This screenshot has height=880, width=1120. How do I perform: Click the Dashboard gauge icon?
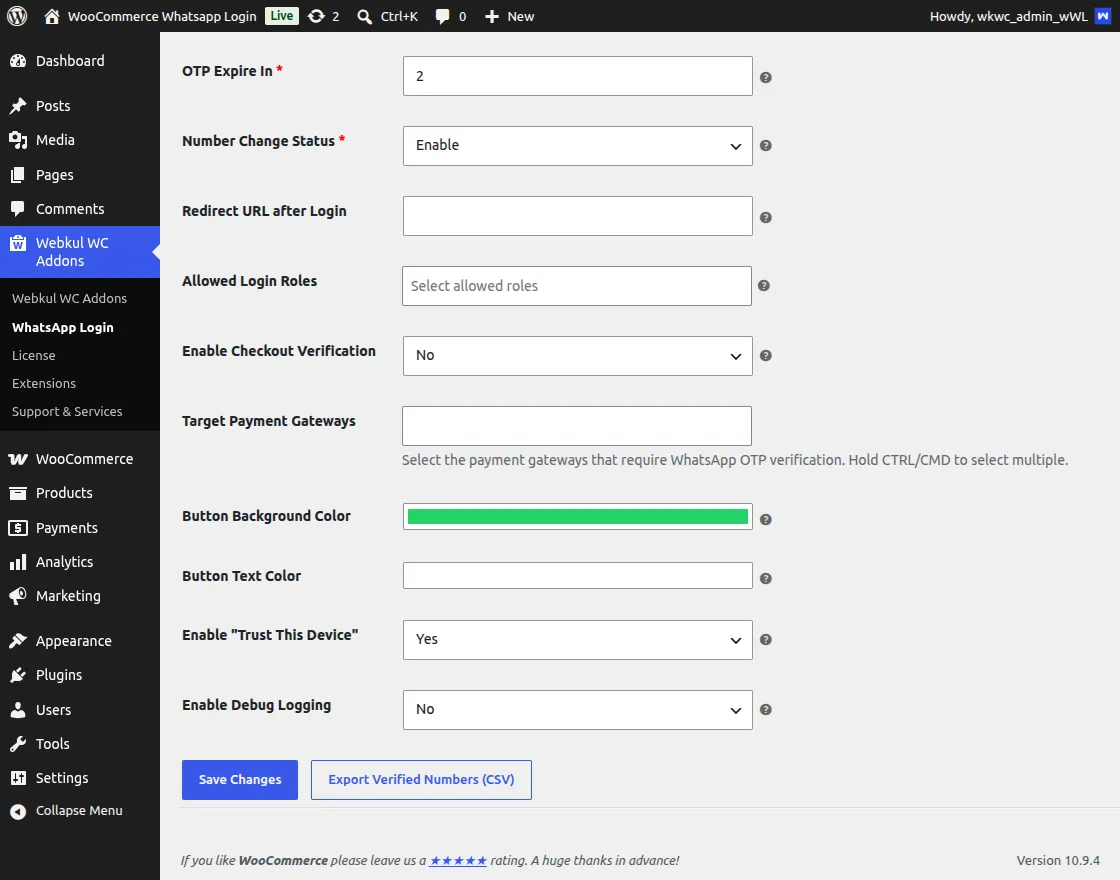(x=18, y=61)
